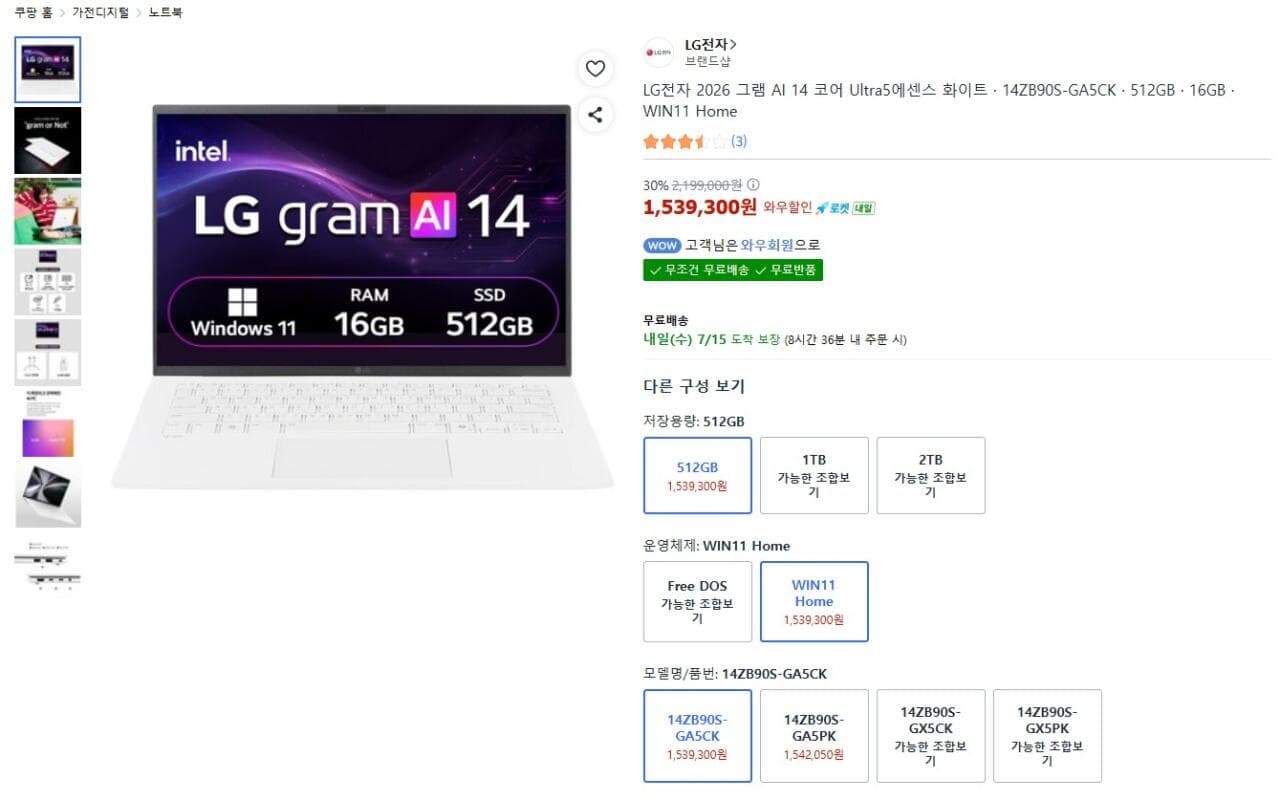This screenshot has height=800, width=1280.
Task: Select model 14ZB90S-GA5CK option box
Action: (x=697, y=736)
